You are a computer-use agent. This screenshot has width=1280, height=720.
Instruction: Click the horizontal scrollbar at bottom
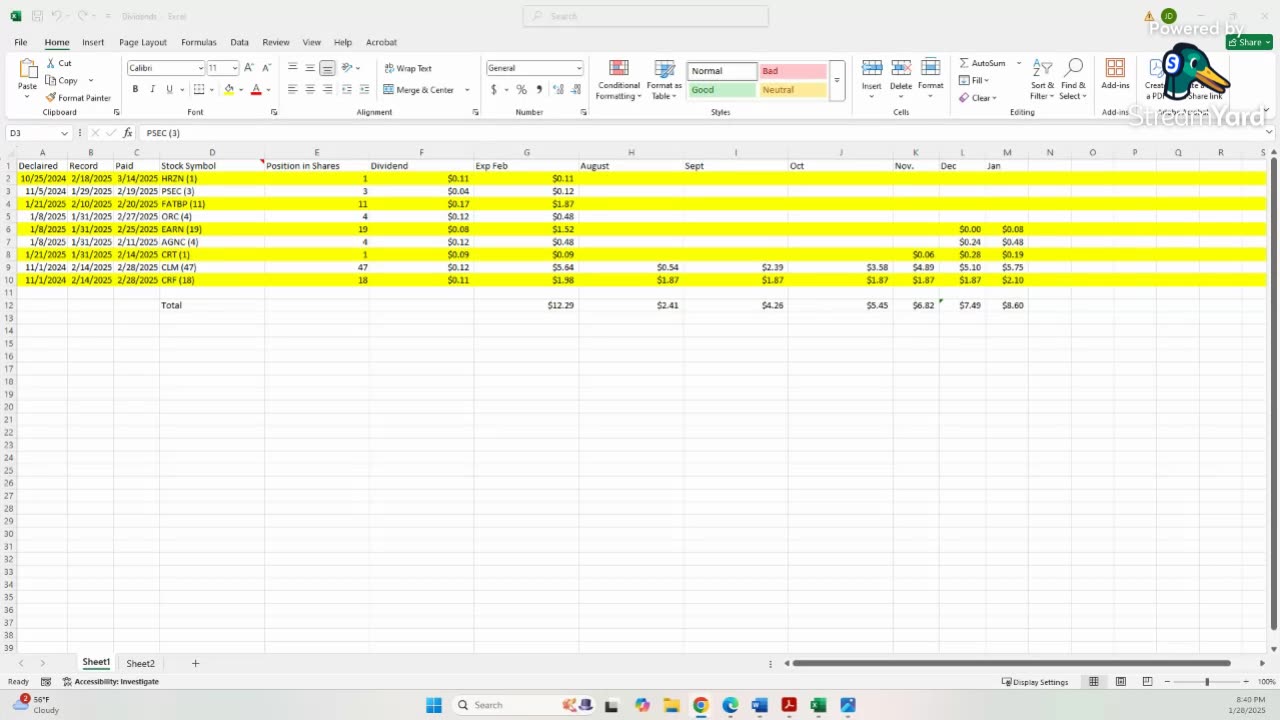tap(1012, 663)
